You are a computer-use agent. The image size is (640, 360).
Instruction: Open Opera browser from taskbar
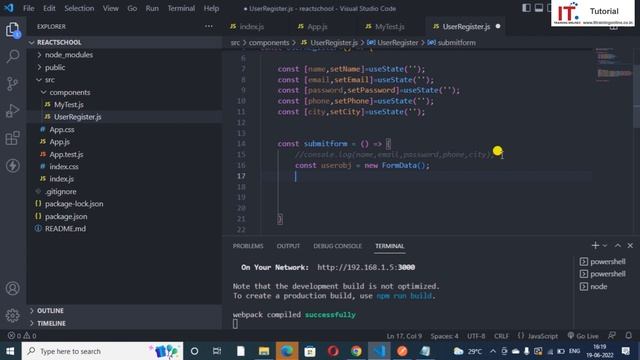[333, 351]
